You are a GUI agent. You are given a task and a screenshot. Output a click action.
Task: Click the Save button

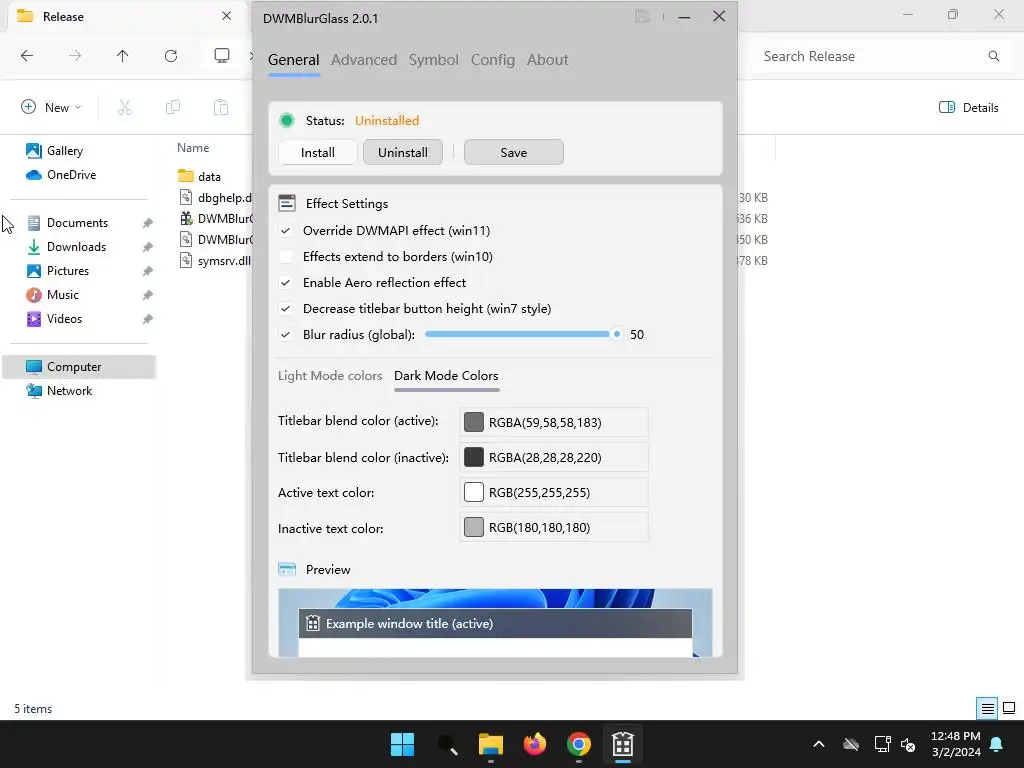(x=513, y=152)
